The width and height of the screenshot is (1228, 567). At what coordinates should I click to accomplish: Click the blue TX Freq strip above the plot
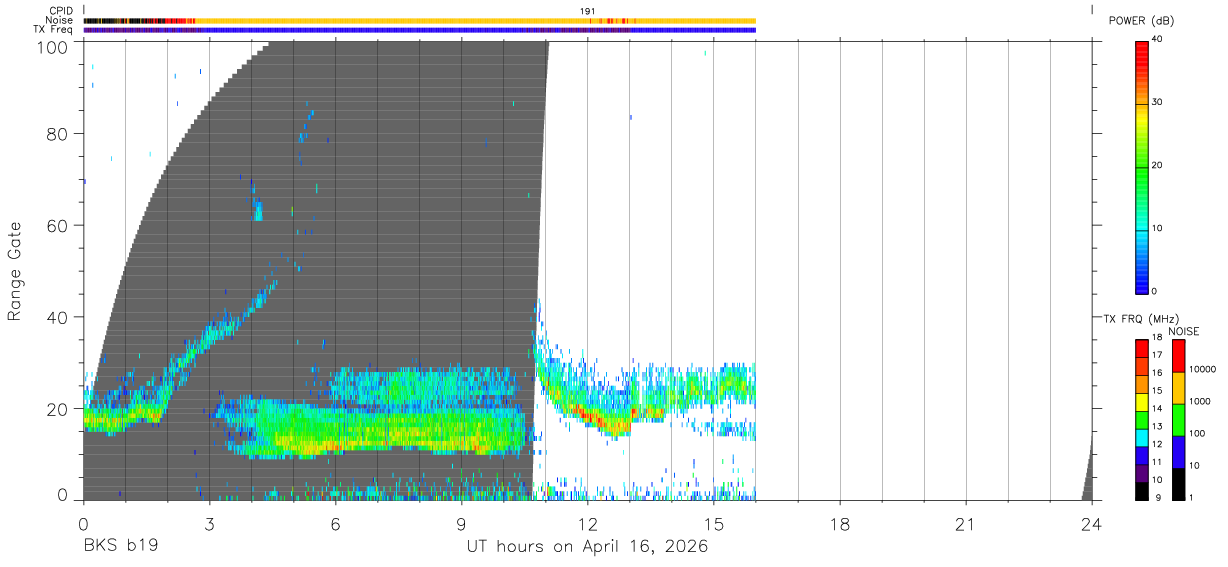pyautogui.click(x=420, y=30)
